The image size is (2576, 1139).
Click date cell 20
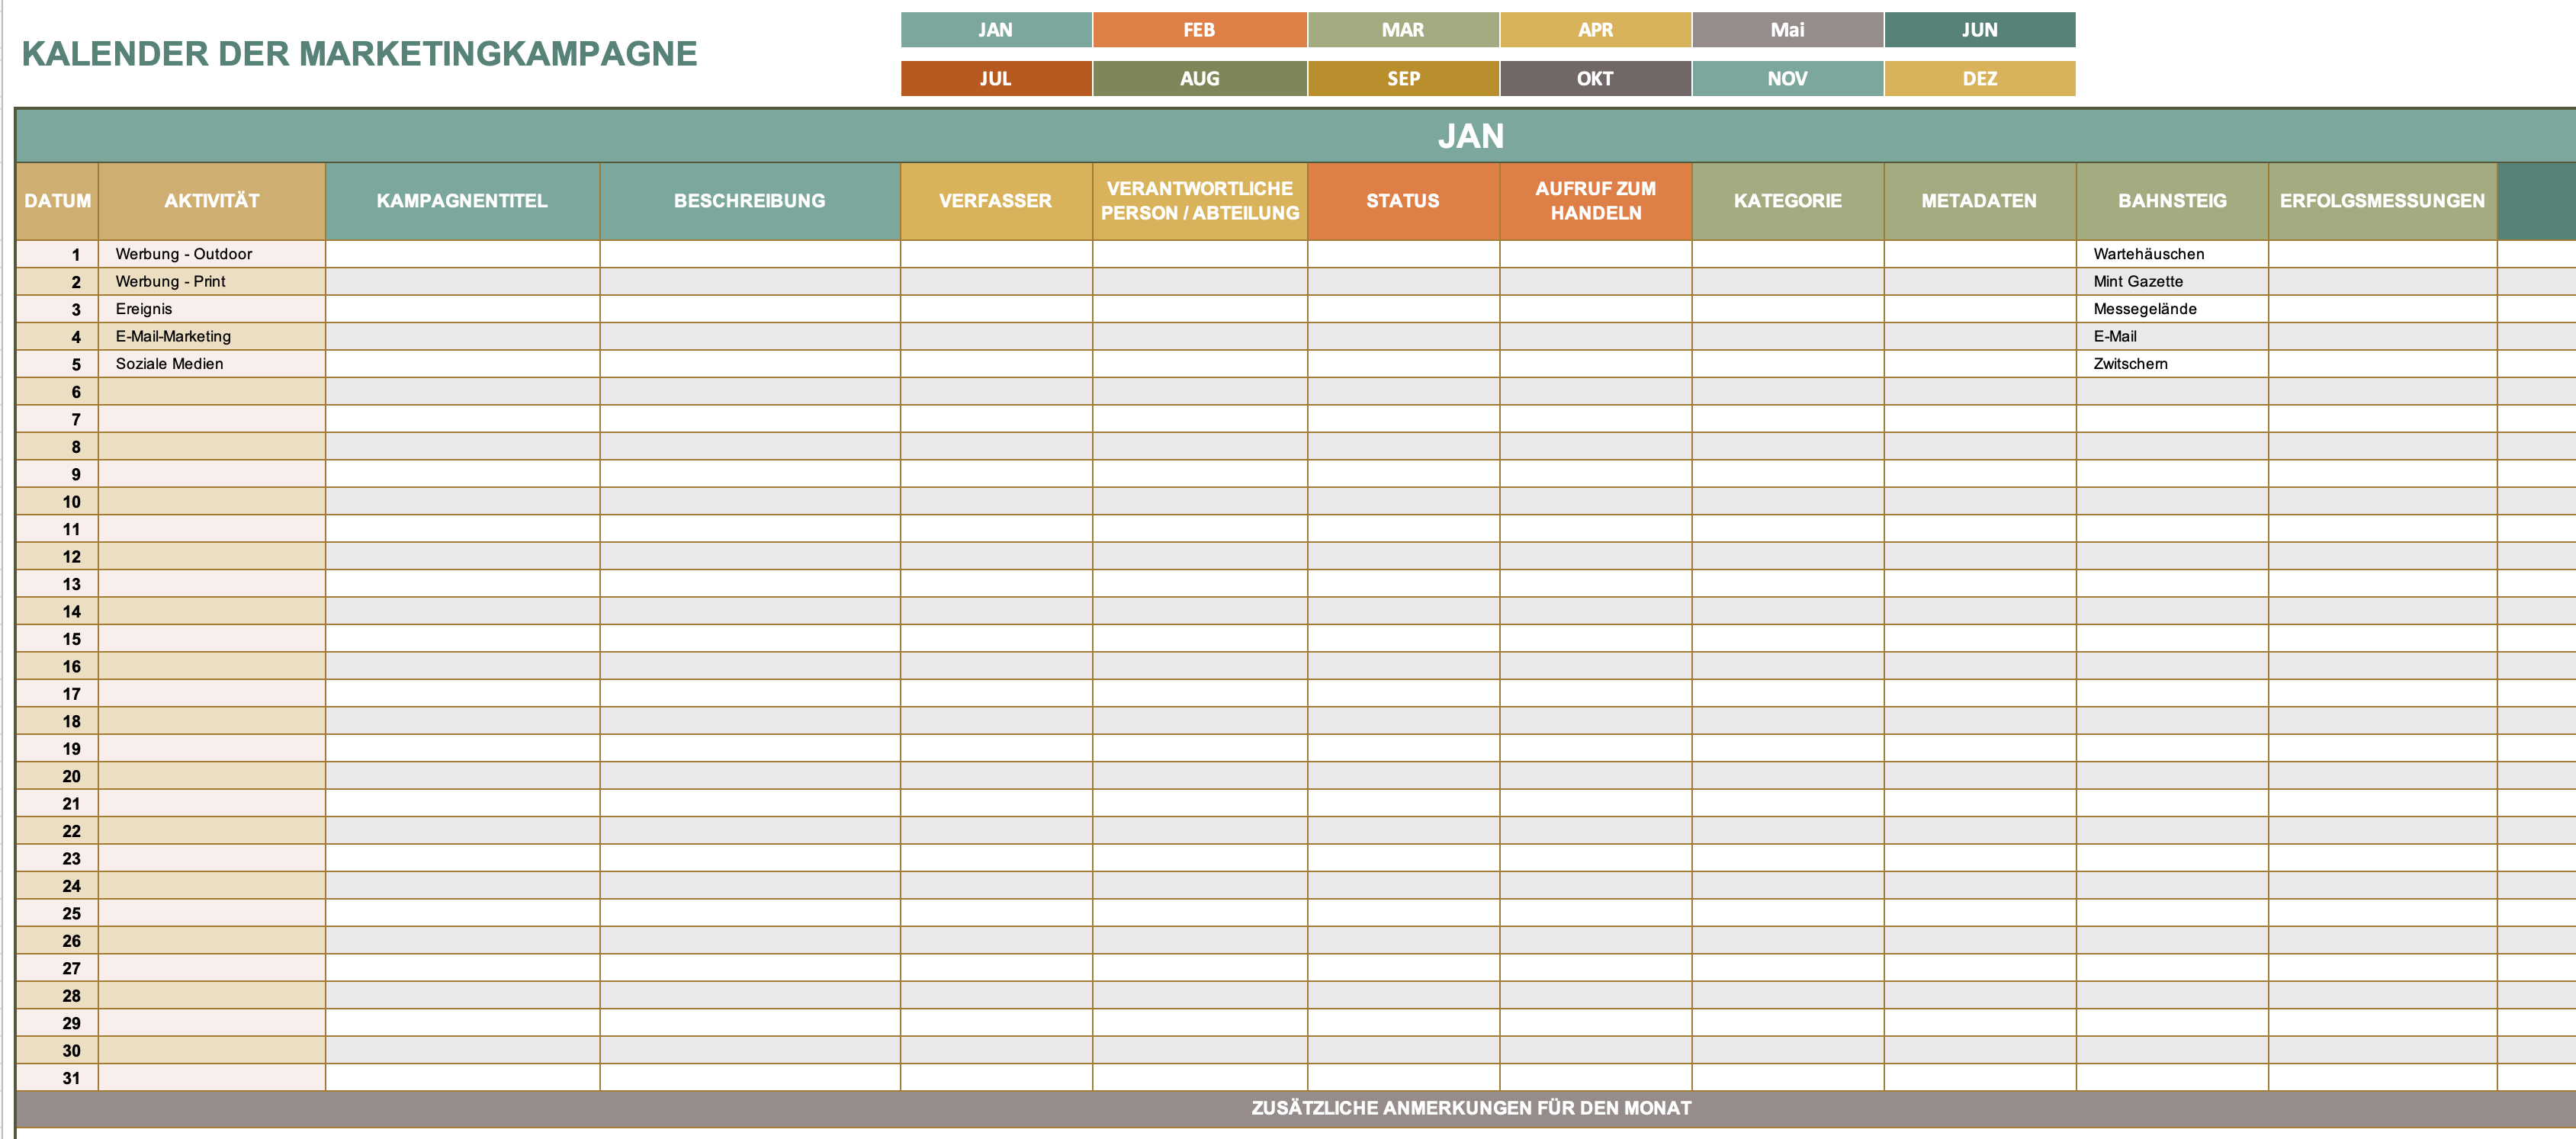(x=58, y=776)
